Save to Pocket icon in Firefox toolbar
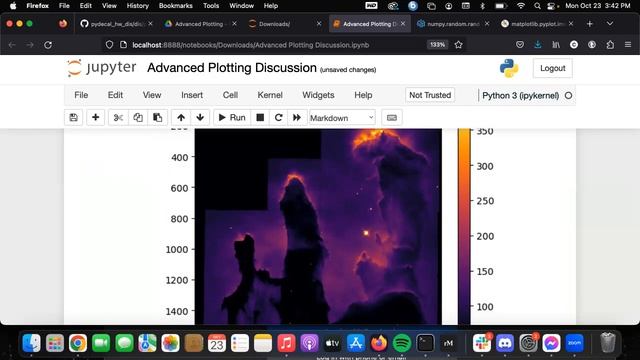Screen dimensions: 640x360 (520, 45)
